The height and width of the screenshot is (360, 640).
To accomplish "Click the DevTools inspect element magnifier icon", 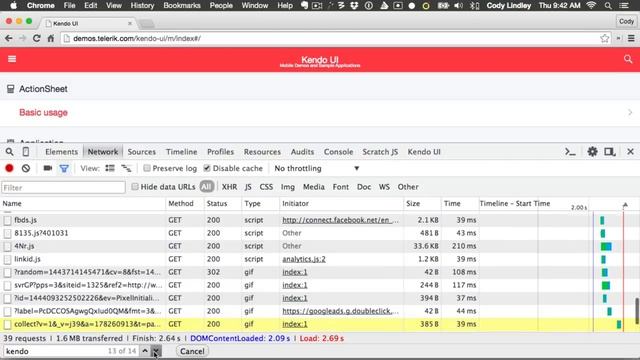I will pyautogui.click(x=9, y=152).
